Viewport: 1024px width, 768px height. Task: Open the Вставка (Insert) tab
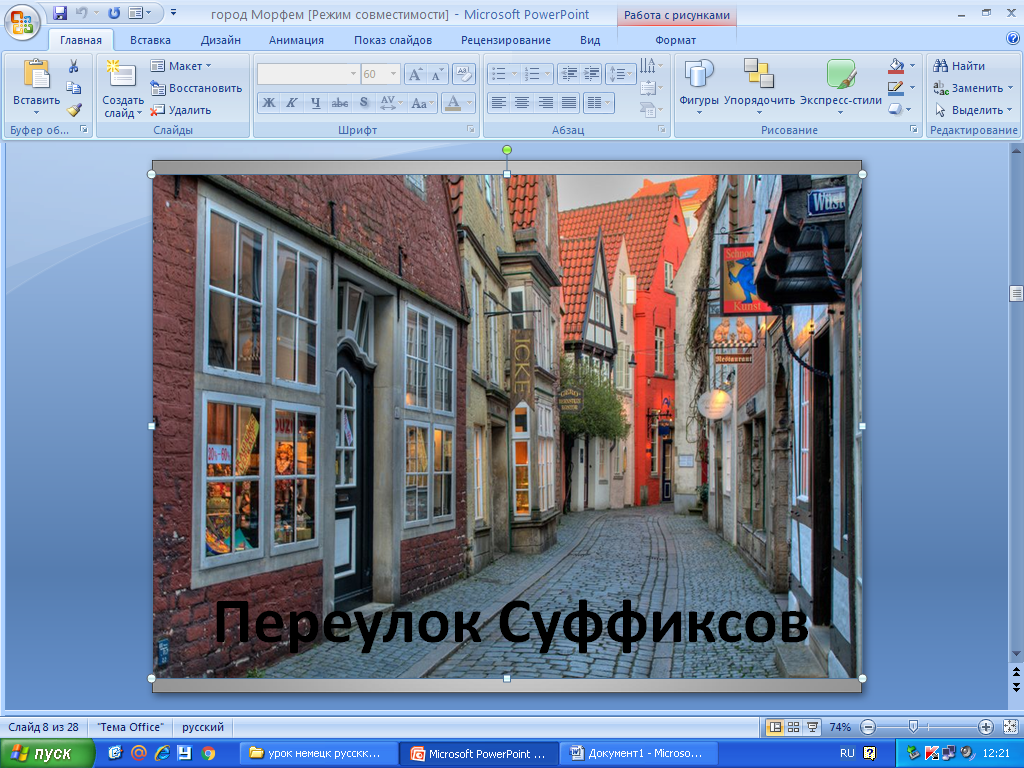click(x=150, y=40)
